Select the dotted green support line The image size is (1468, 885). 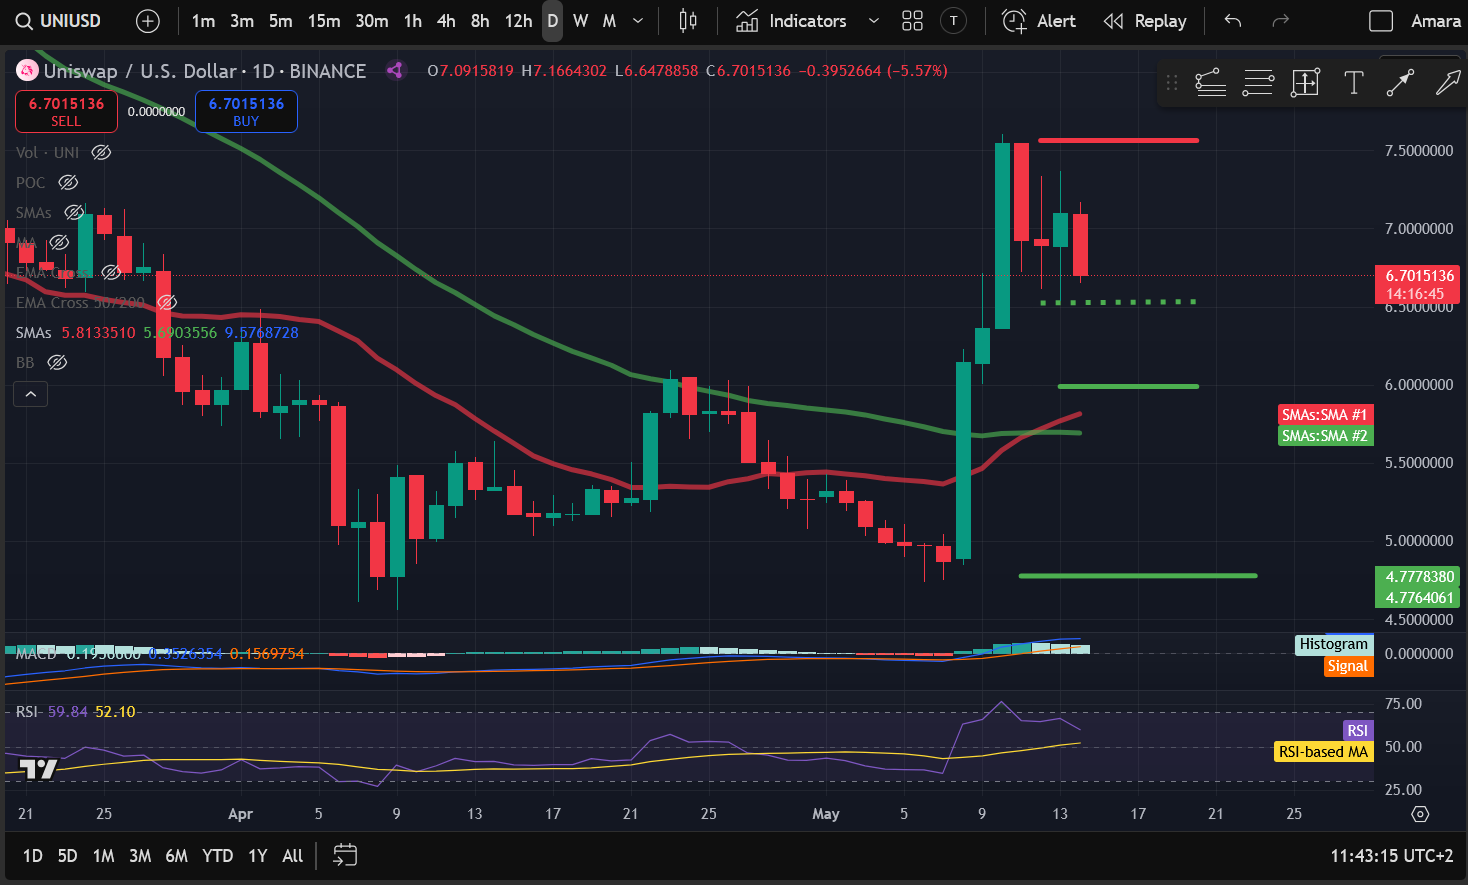(x=1118, y=302)
